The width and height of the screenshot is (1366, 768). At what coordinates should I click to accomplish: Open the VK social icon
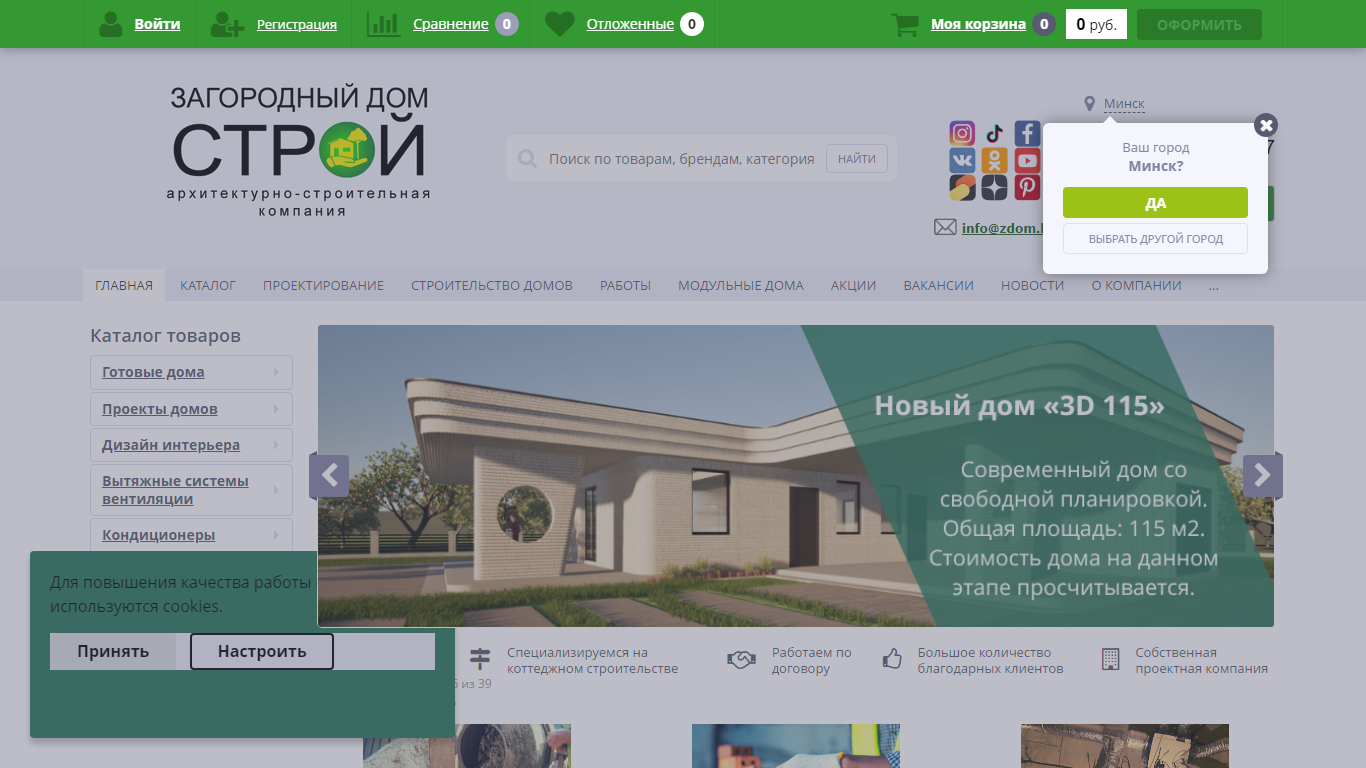point(962,160)
